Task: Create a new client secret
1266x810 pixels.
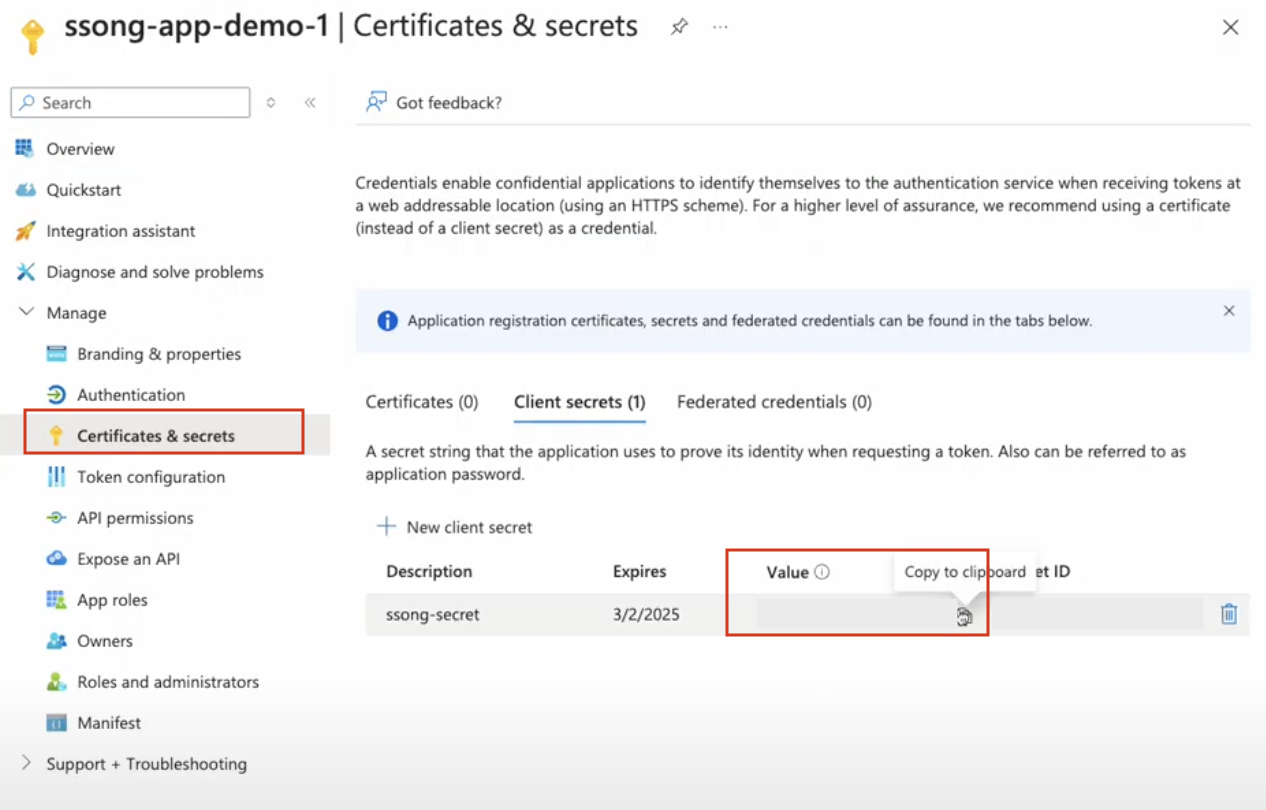Action: 455,526
